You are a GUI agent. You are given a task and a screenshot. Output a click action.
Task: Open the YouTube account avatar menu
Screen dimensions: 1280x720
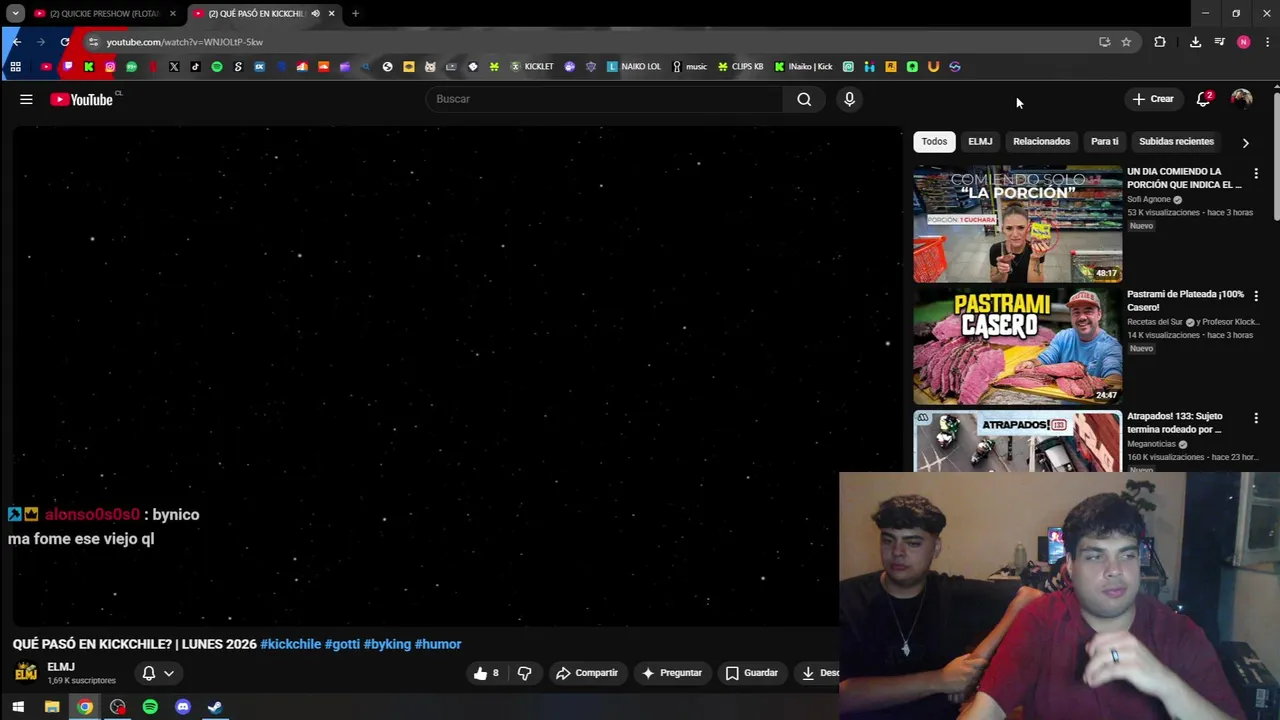click(x=1241, y=99)
